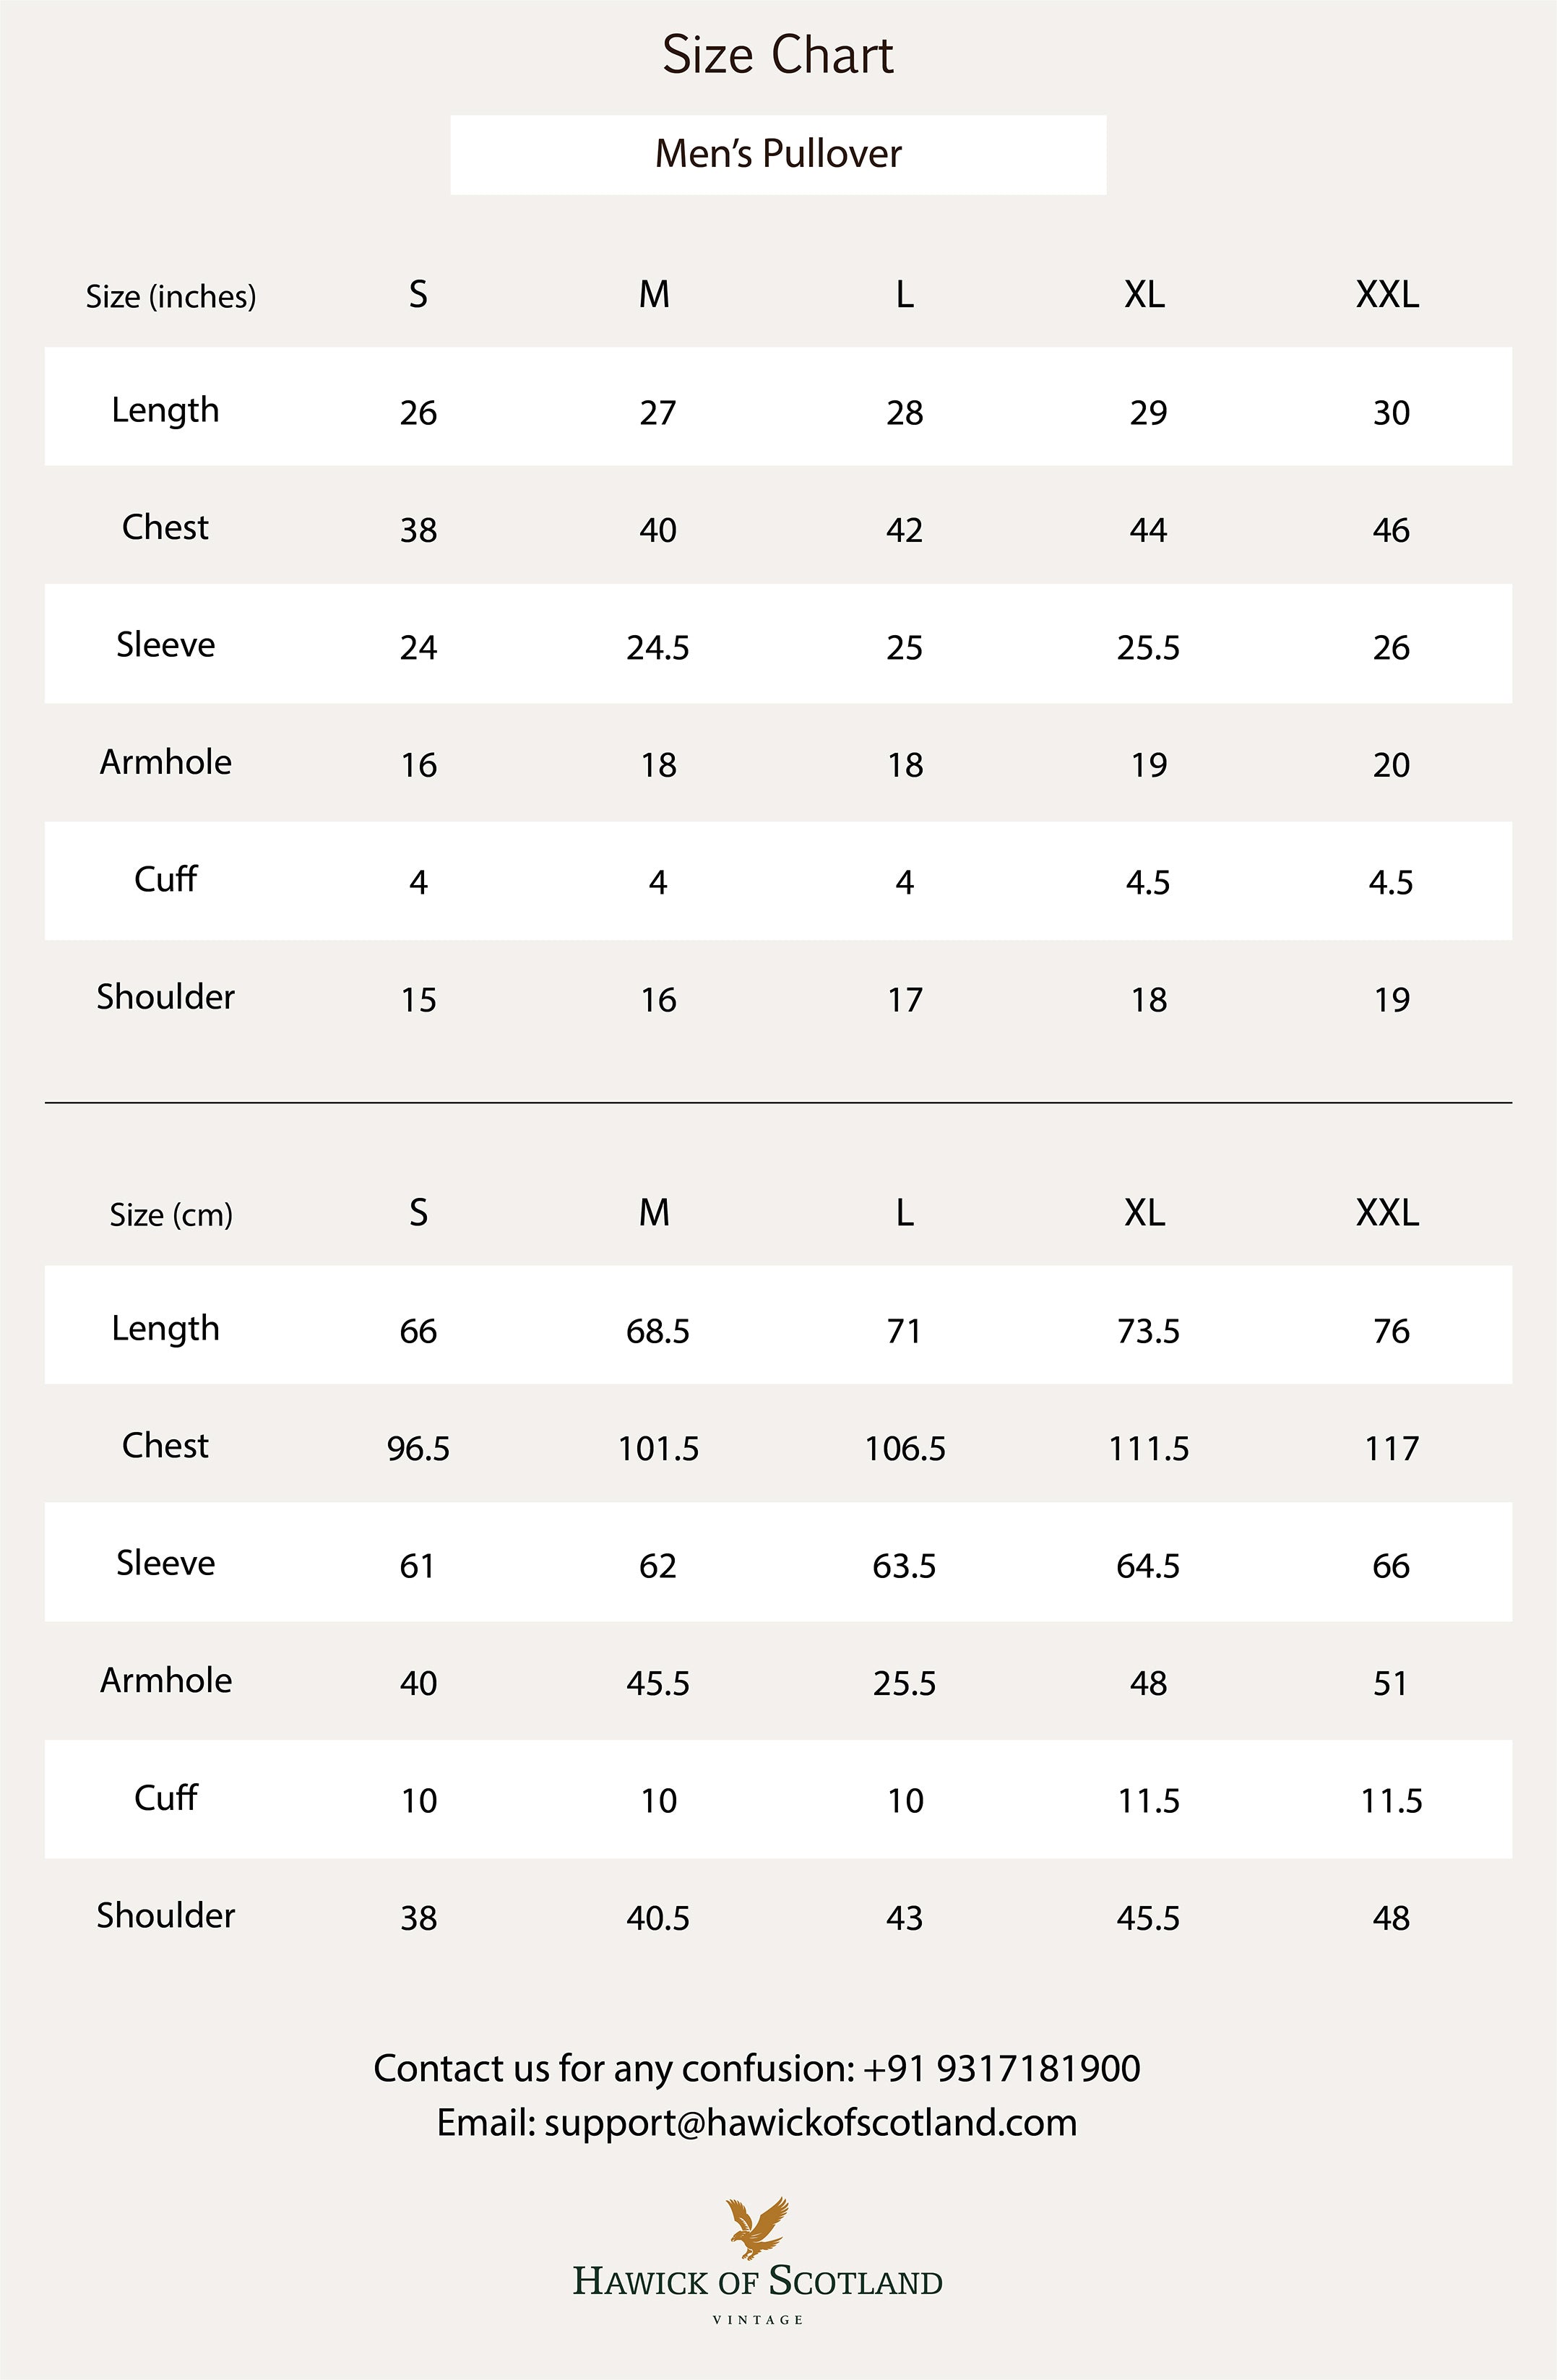
Task: Select the Size (cm) table header
Action: click(x=171, y=1214)
